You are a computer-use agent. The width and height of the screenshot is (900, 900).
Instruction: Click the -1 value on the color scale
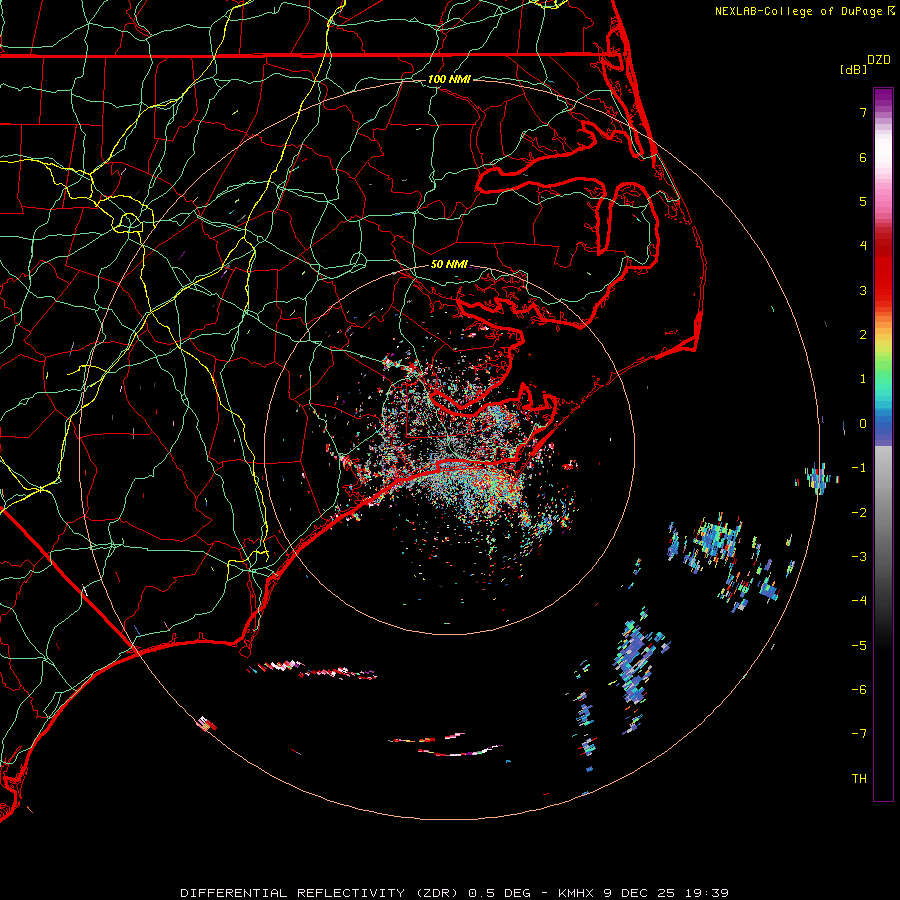[859, 468]
